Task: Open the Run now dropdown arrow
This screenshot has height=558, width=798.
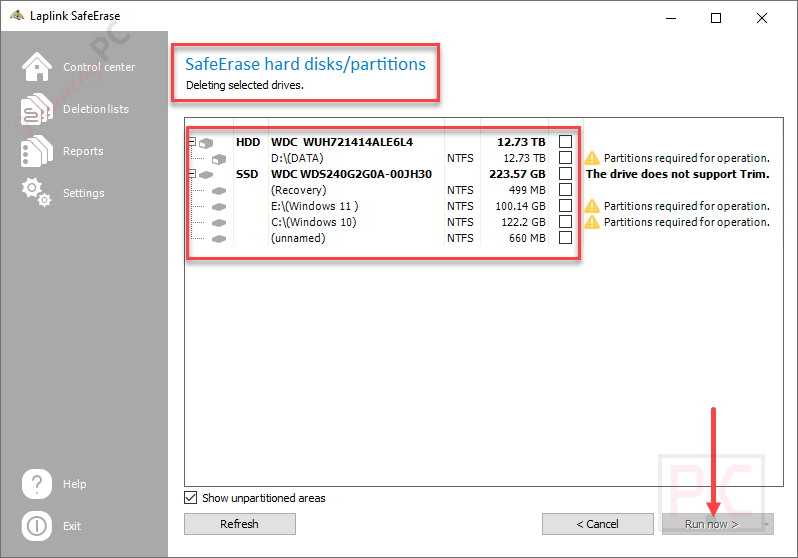Action: click(766, 524)
